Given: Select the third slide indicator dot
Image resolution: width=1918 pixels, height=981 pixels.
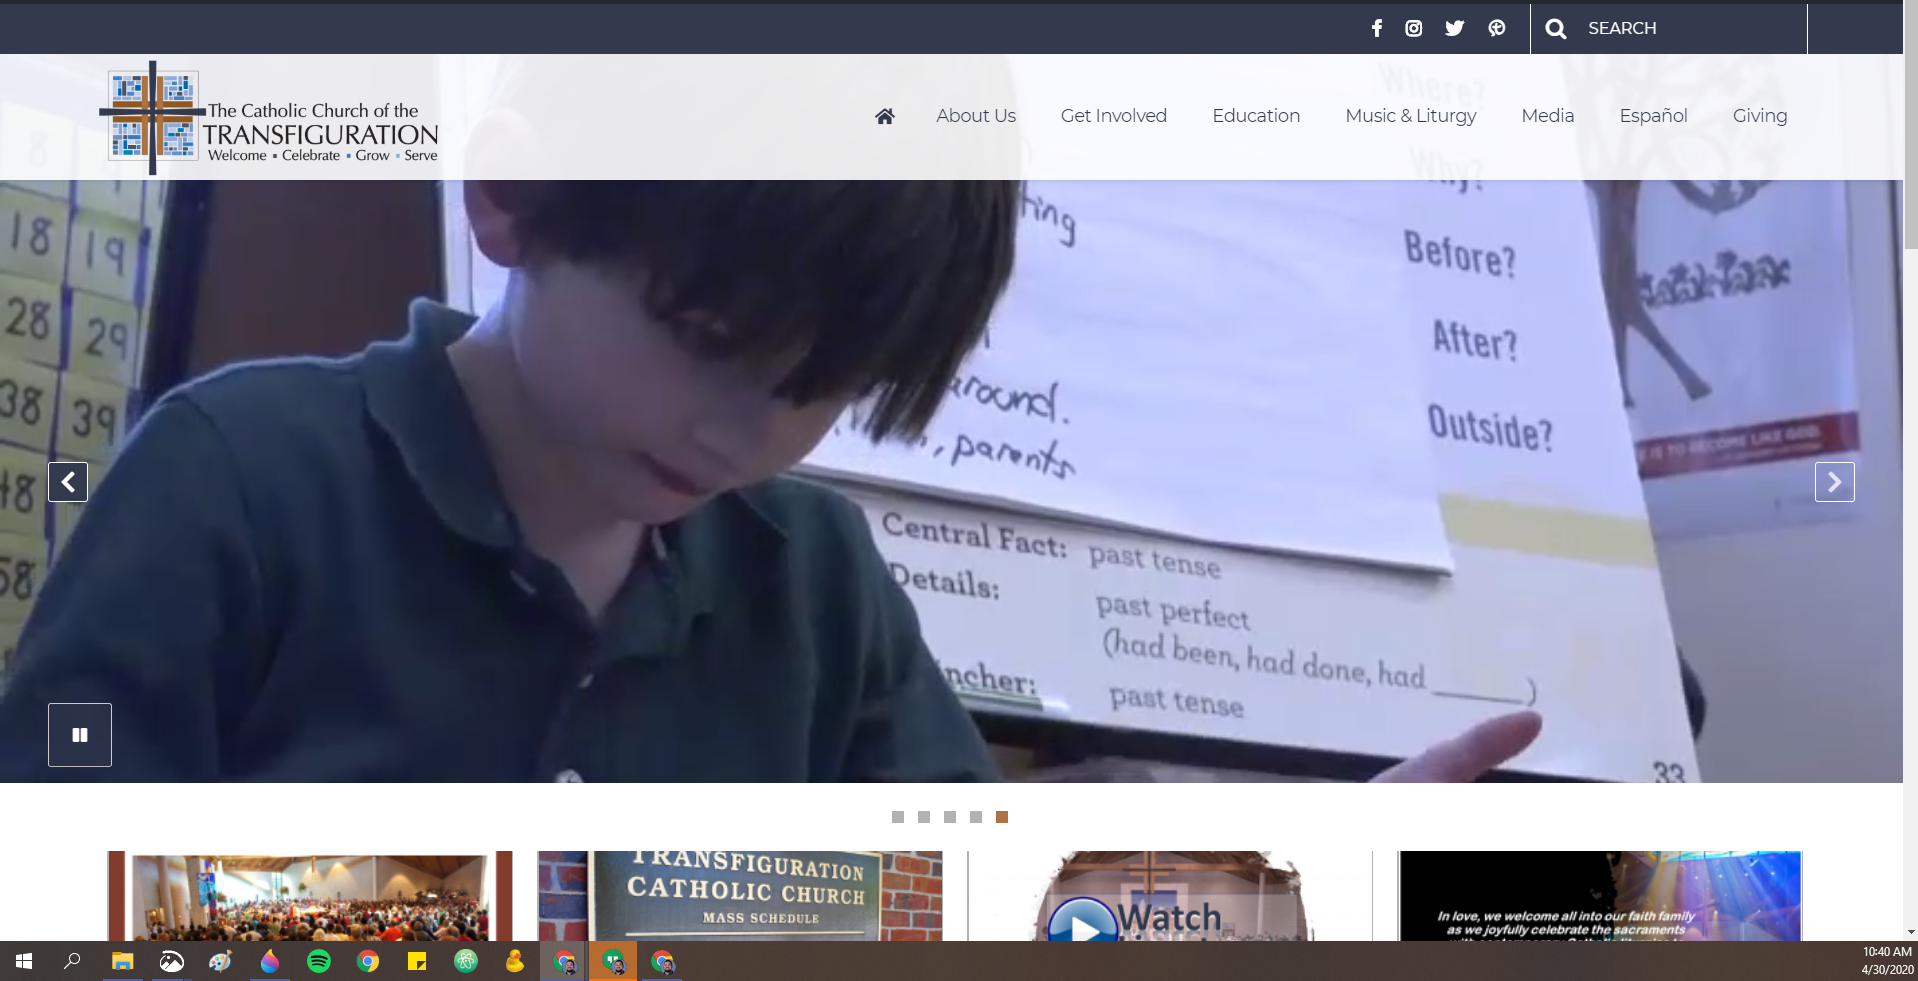Looking at the screenshot, I should (x=949, y=817).
